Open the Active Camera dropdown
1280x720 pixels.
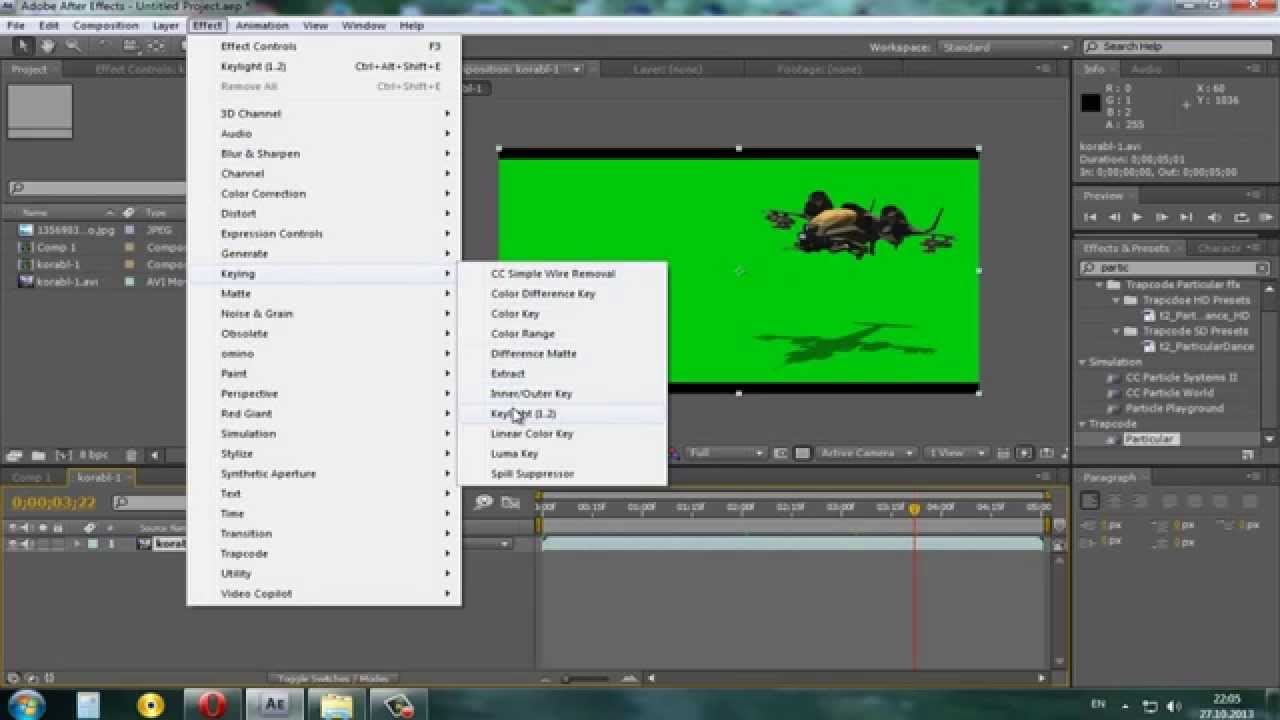(866, 453)
